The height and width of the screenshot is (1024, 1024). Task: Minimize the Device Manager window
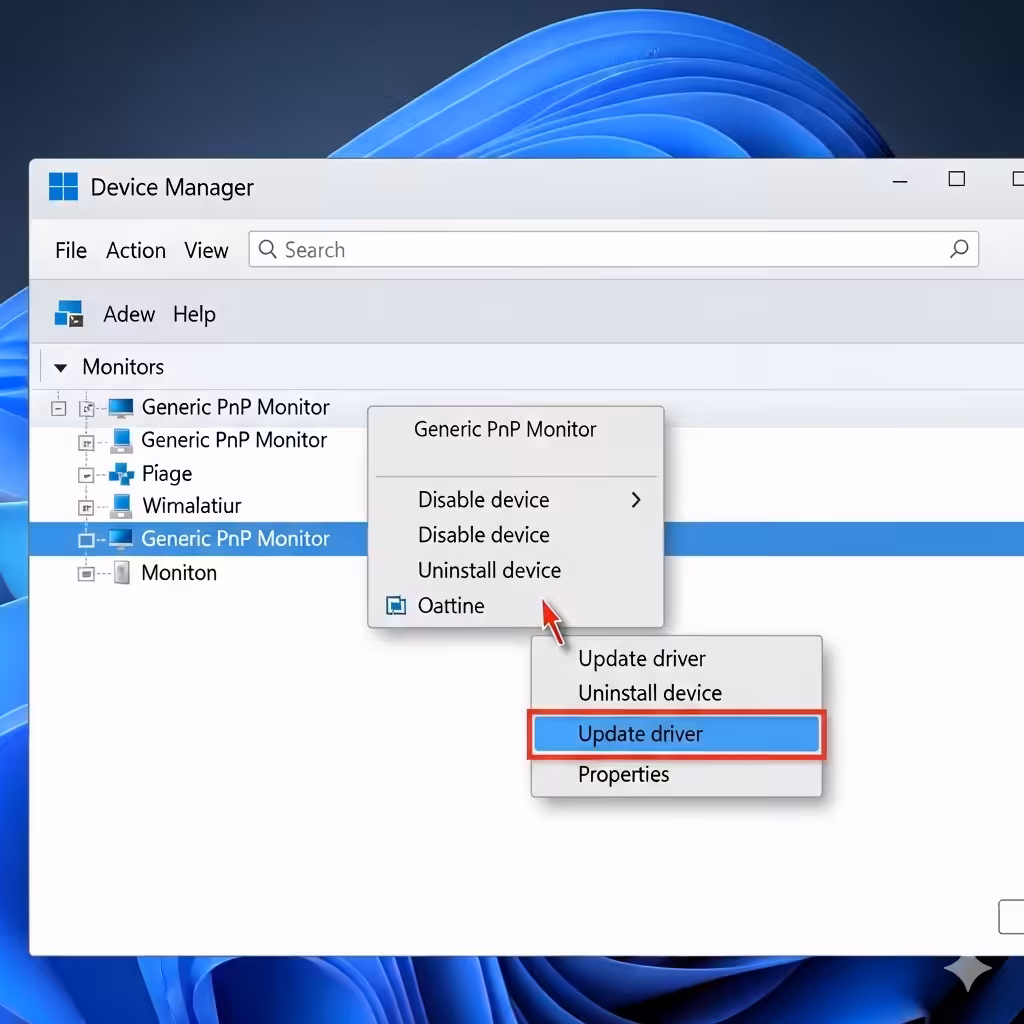[x=900, y=181]
